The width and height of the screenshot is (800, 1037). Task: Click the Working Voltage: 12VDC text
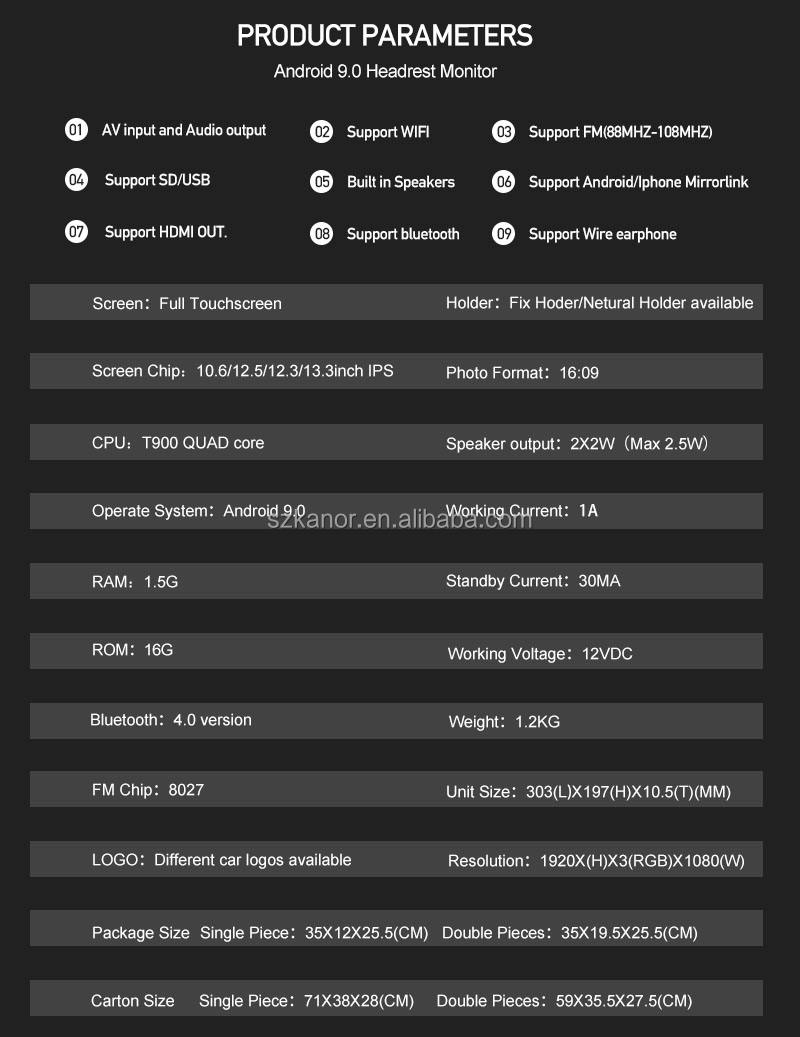540,654
